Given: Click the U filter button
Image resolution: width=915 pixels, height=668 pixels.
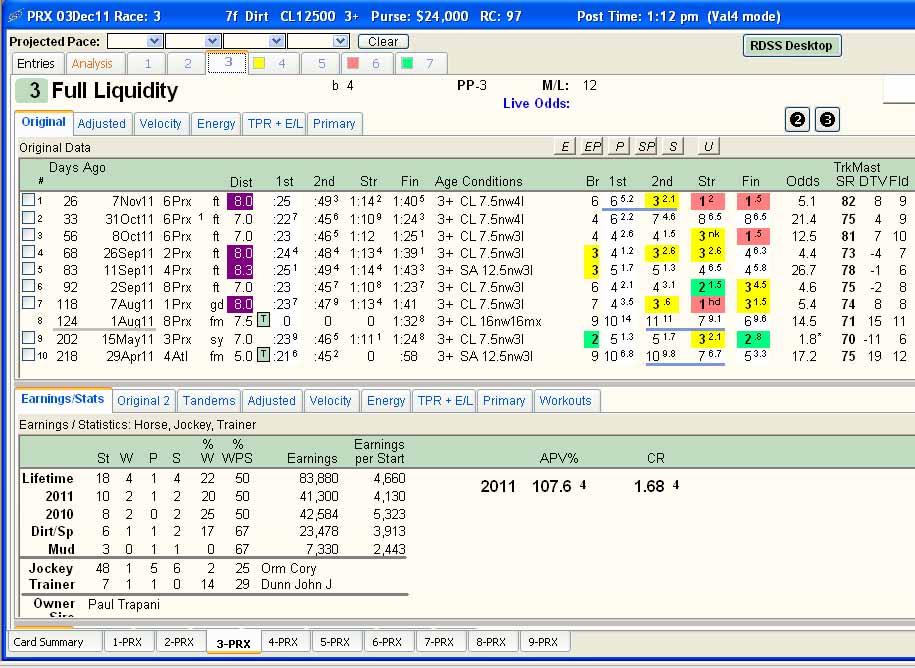Looking at the screenshot, I should click(x=708, y=146).
